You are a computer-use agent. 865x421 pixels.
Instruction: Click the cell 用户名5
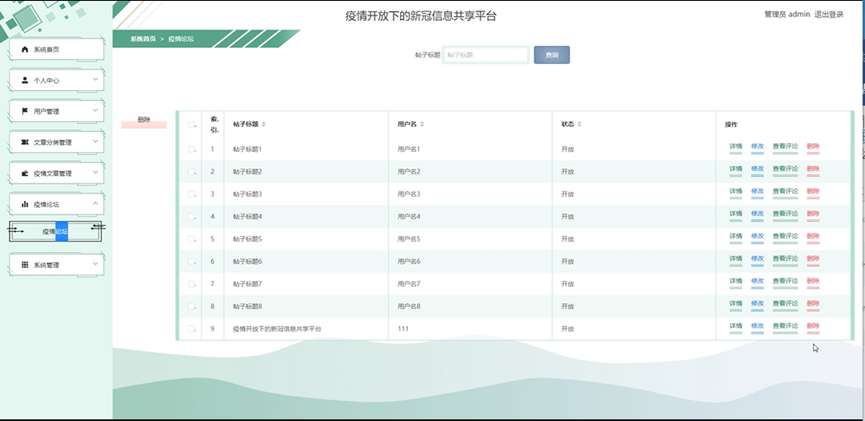(x=409, y=239)
